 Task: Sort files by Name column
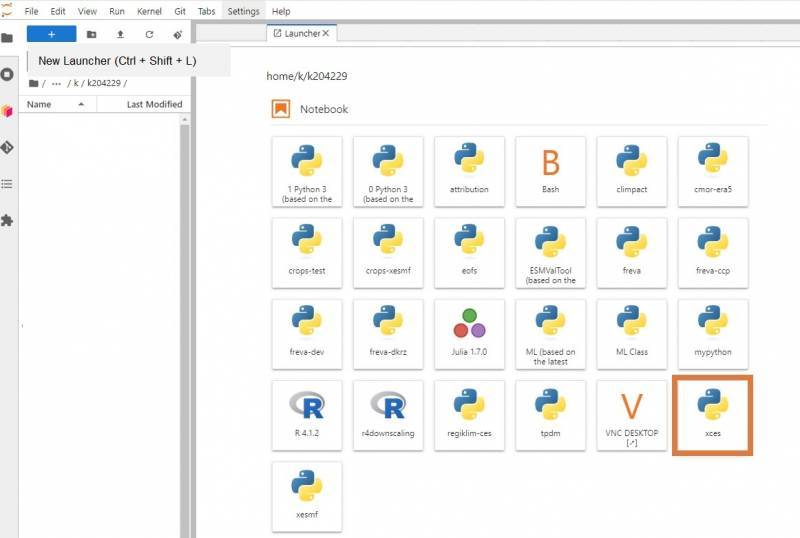[x=58, y=104]
